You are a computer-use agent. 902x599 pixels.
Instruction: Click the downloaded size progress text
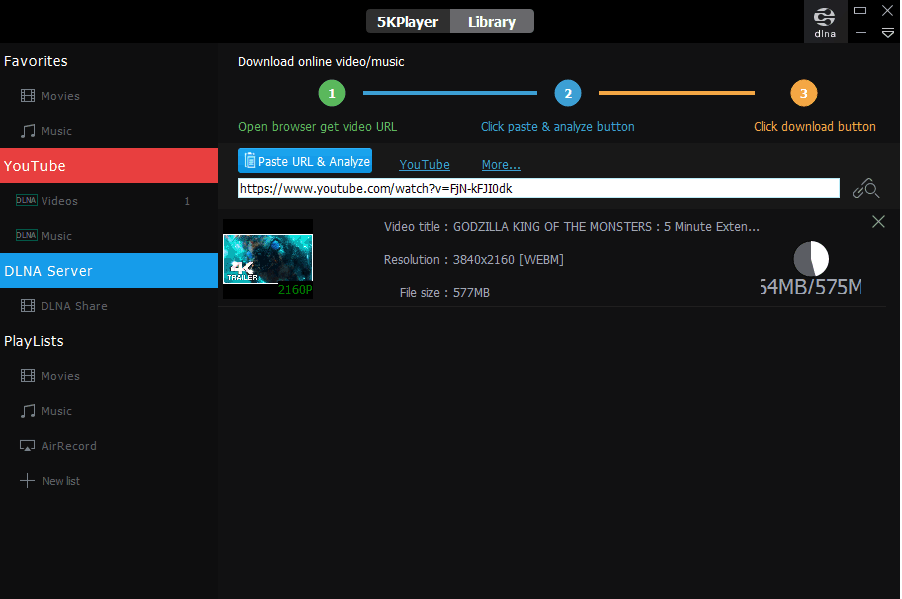pos(811,287)
